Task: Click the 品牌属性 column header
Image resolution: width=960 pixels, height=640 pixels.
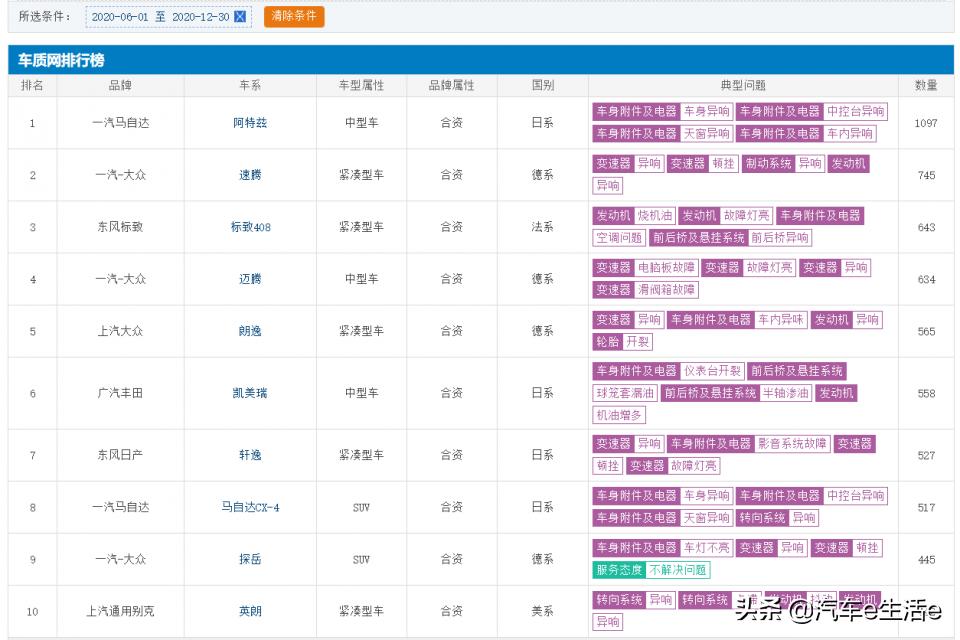Action: [451, 86]
